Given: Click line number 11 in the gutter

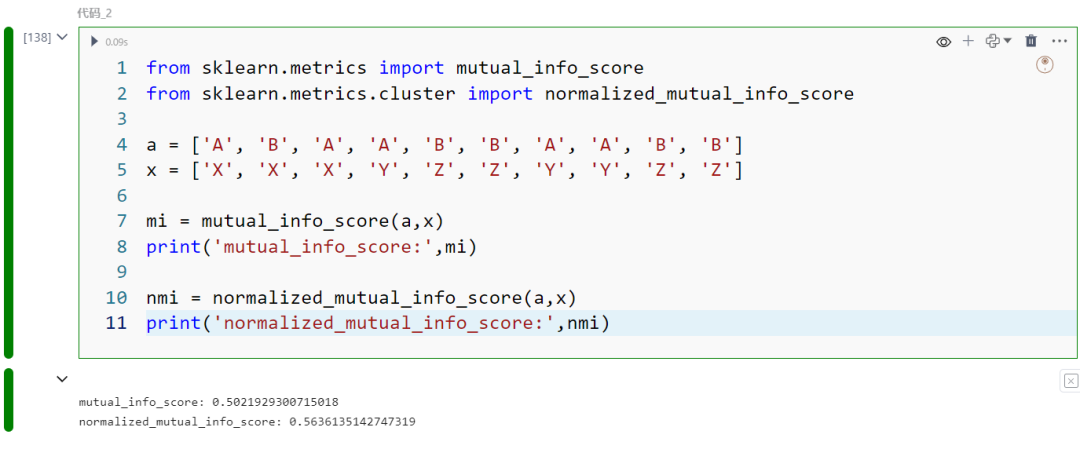Looking at the screenshot, I should click(x=116, y=323).
